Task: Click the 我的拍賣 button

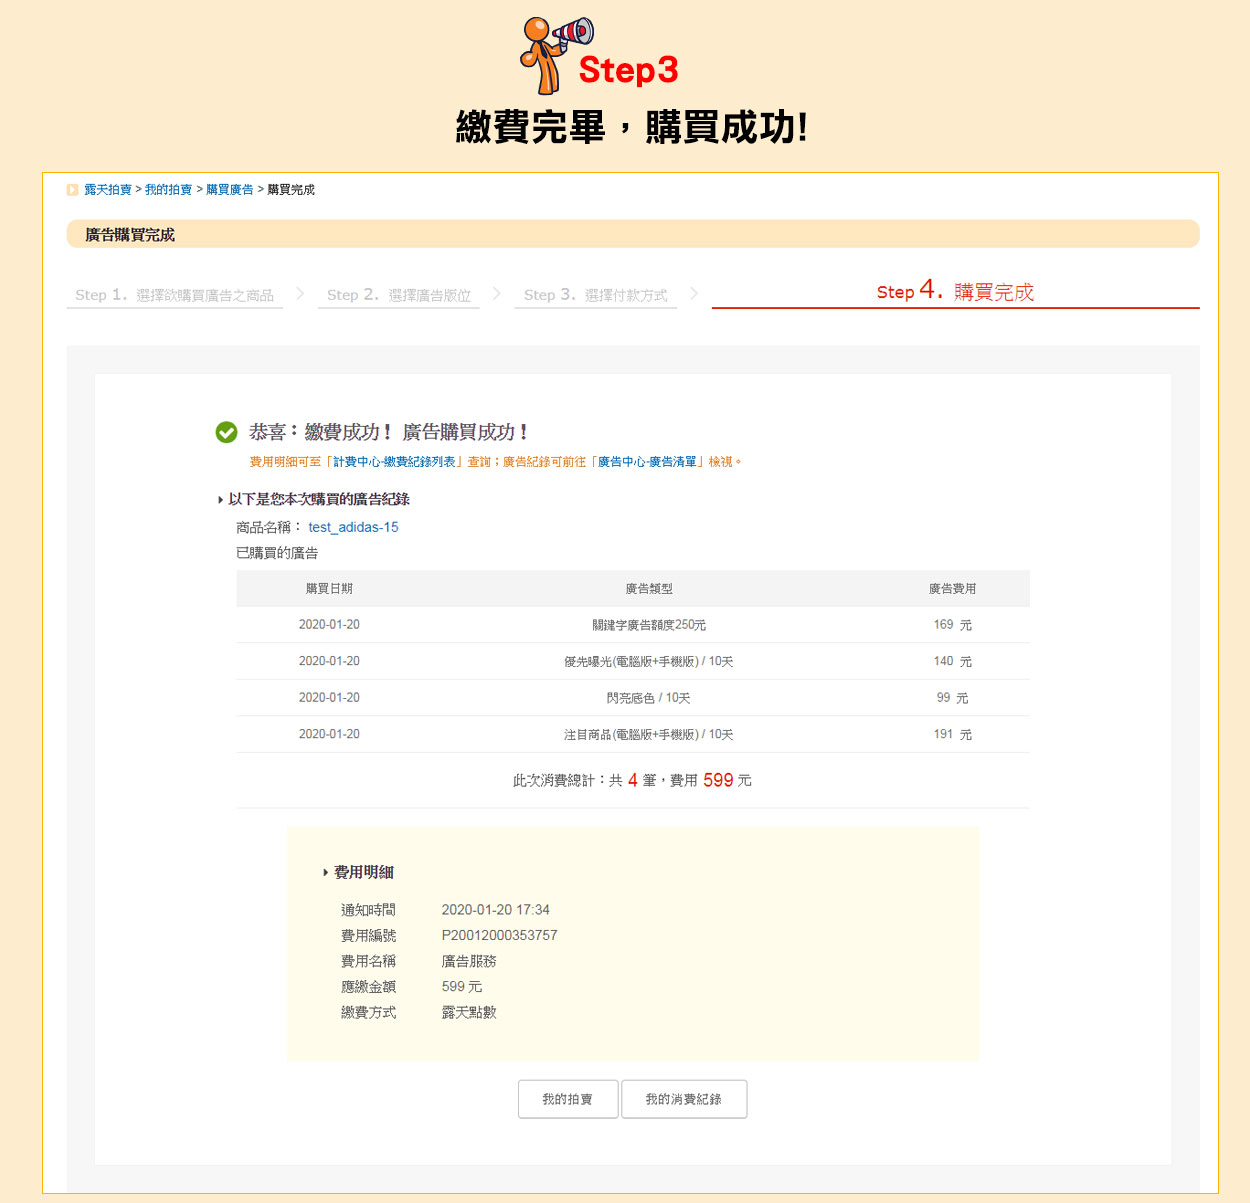Action: pyautogui.click(x=567, y=1099)
